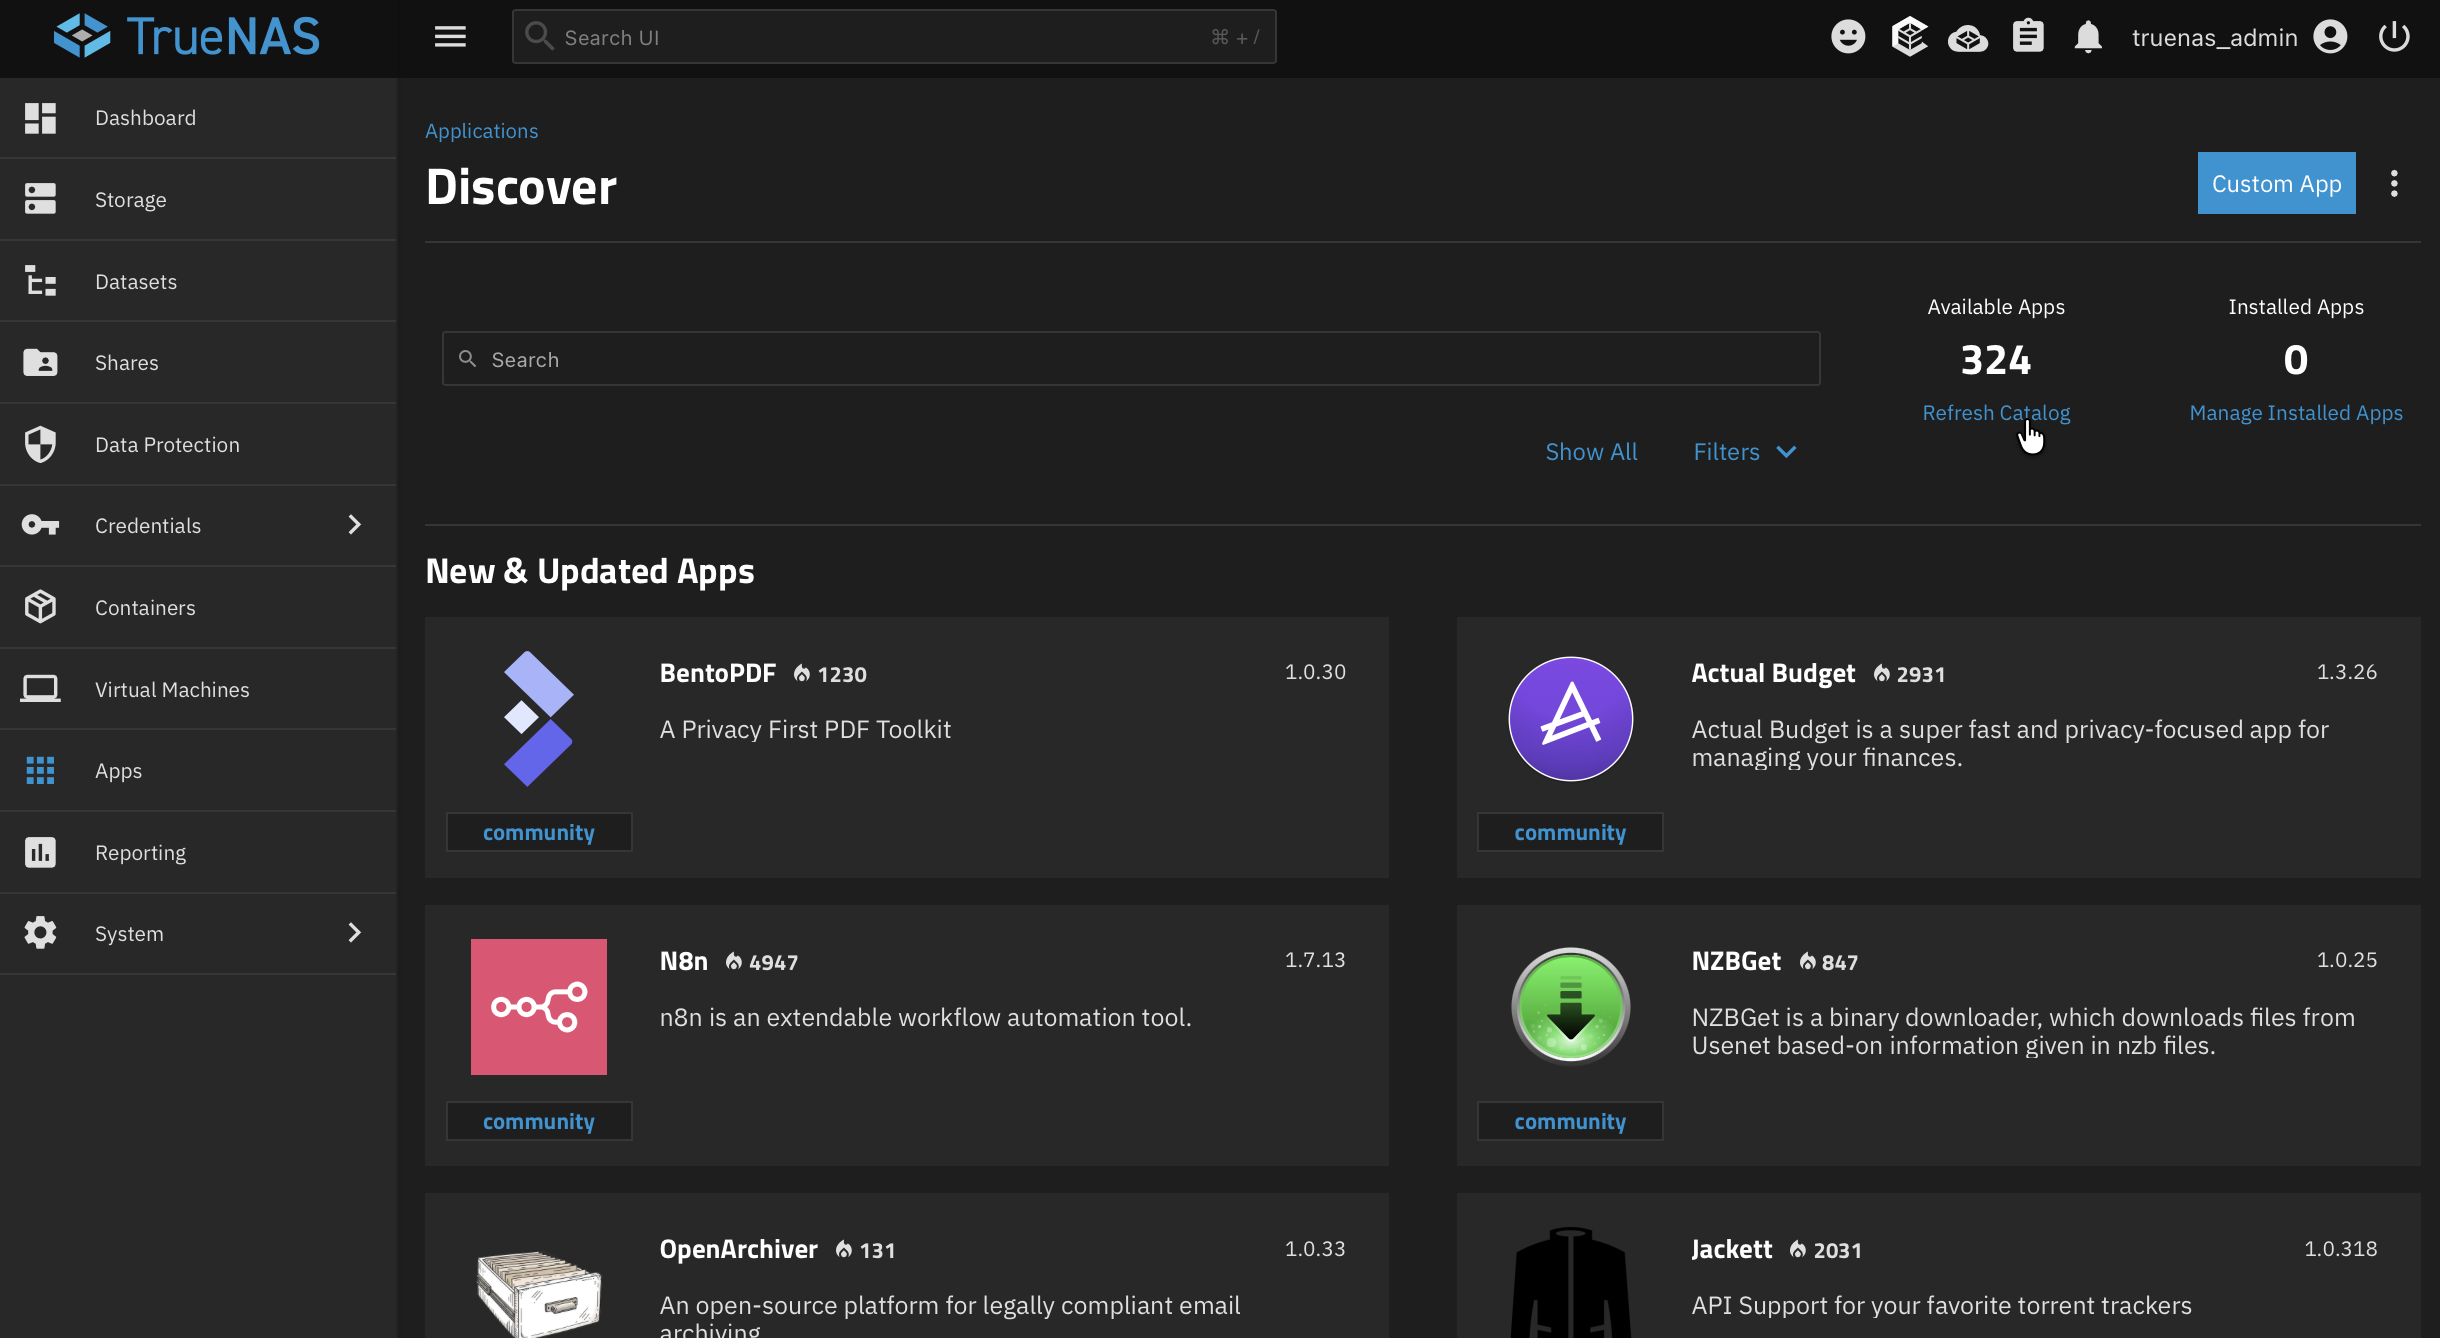
Task: Click the TrueNAS cloud connect icon
Action: pos(1969,36)
